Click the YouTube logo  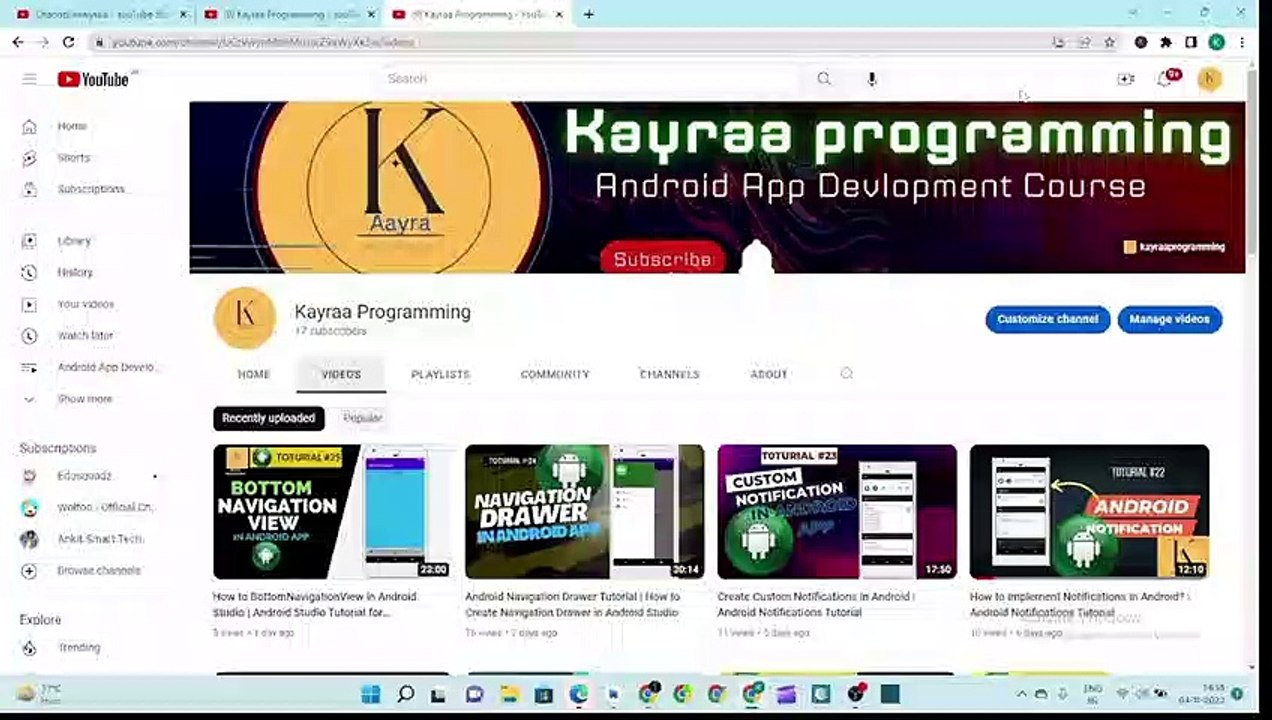click(93, 79)
